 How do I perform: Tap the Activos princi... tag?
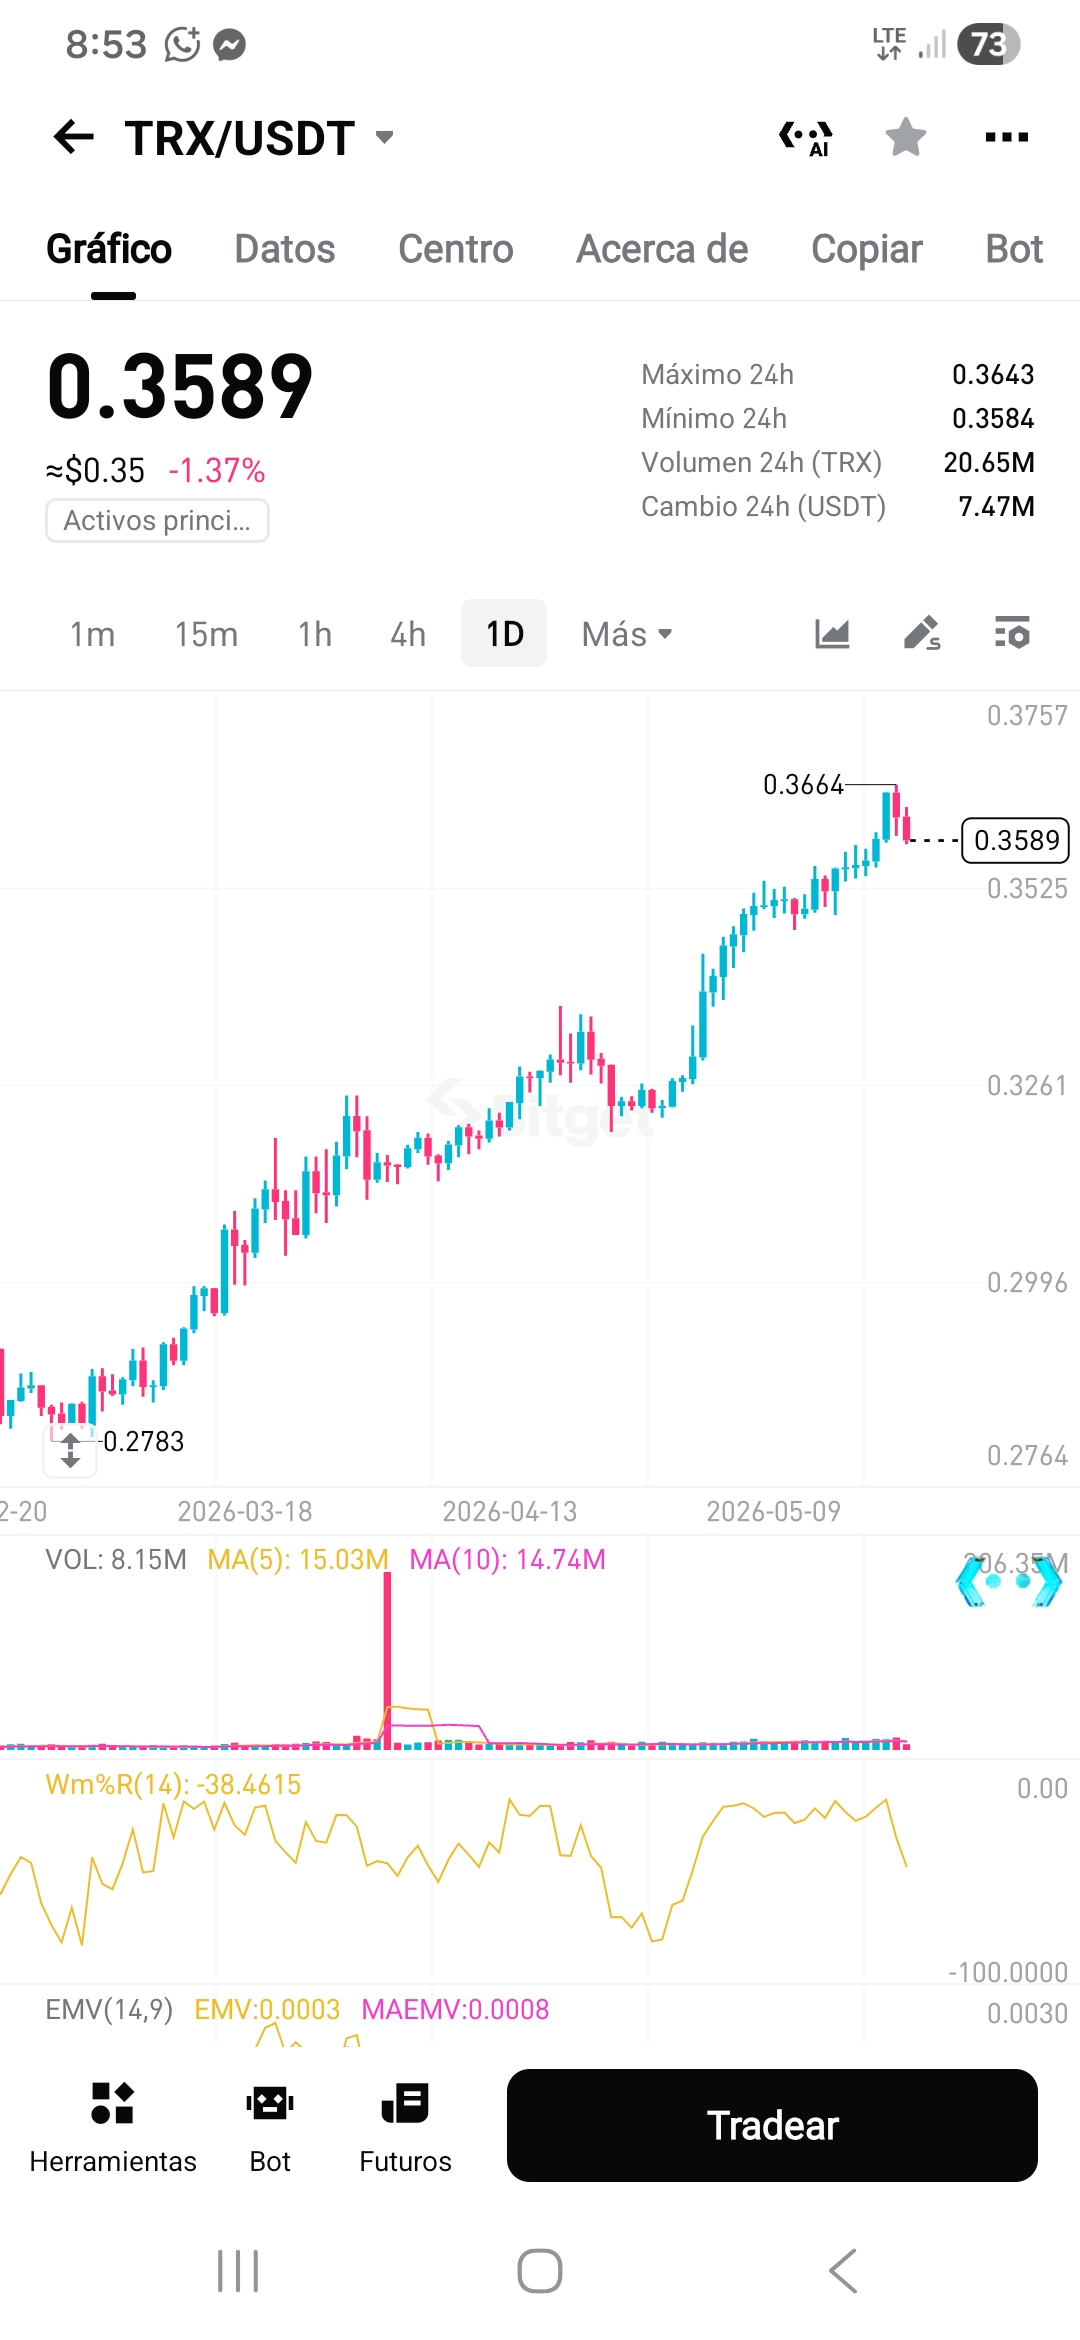pyautogui.click(x=157, y=520)
